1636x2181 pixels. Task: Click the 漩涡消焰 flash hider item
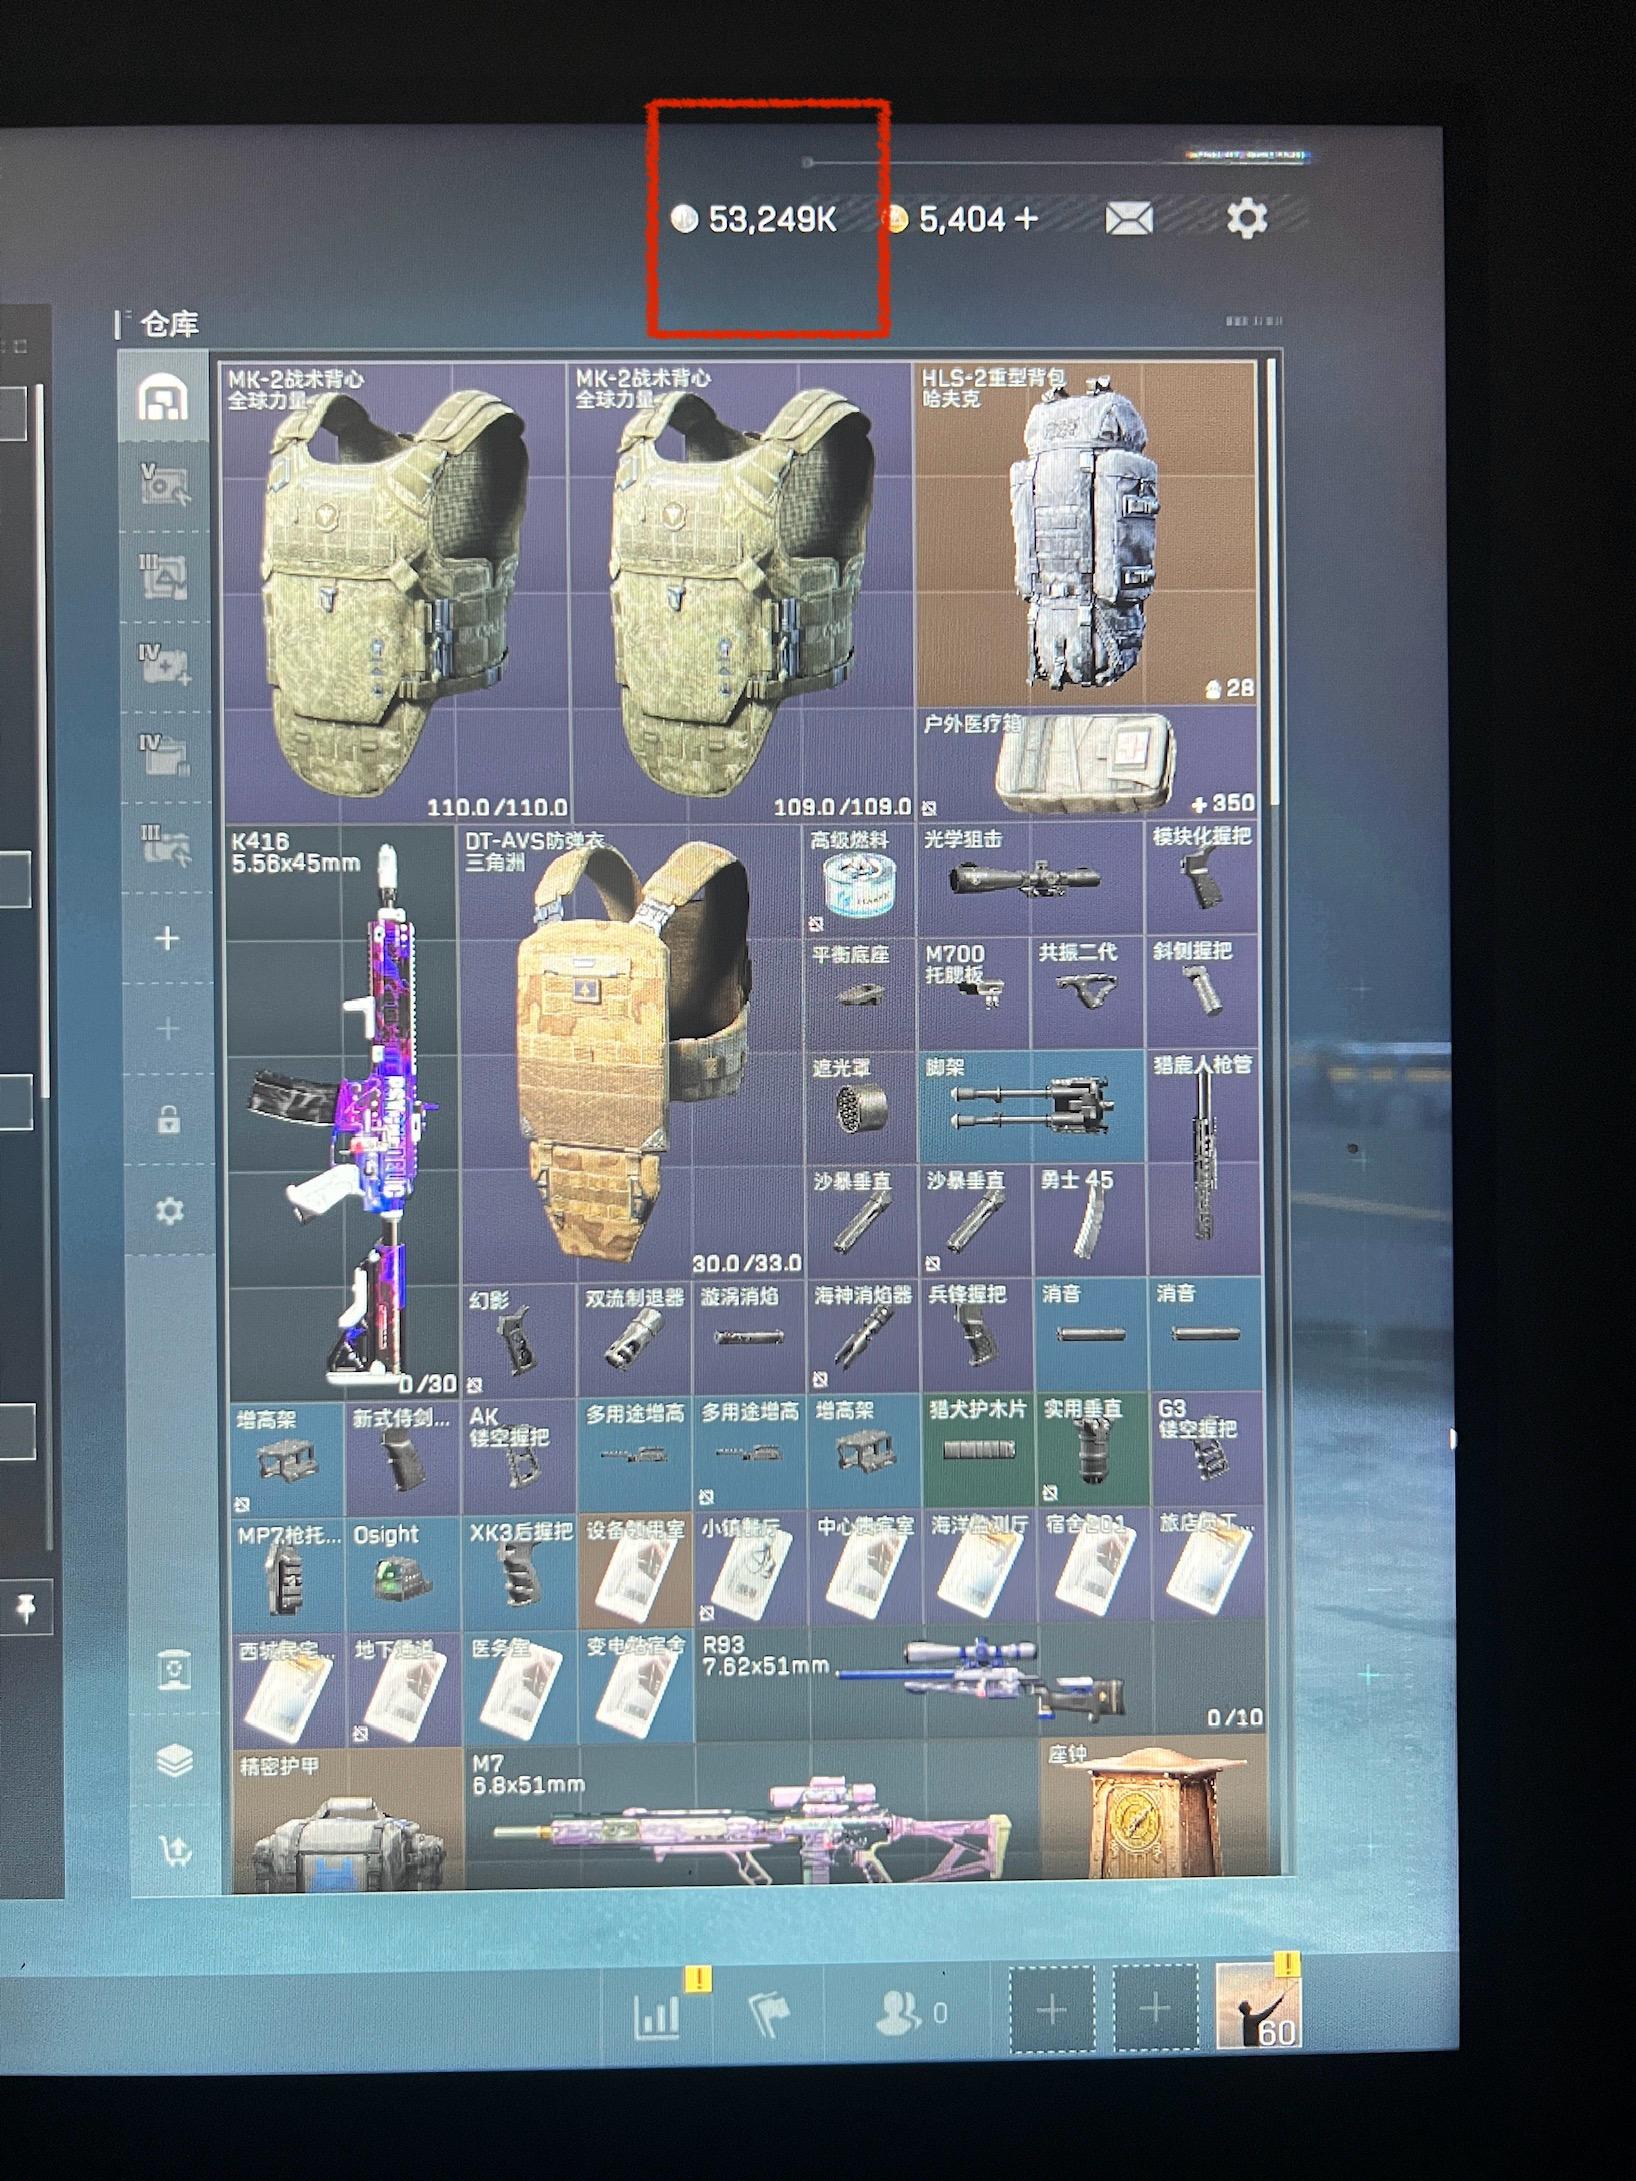(x=749, y=1337)
